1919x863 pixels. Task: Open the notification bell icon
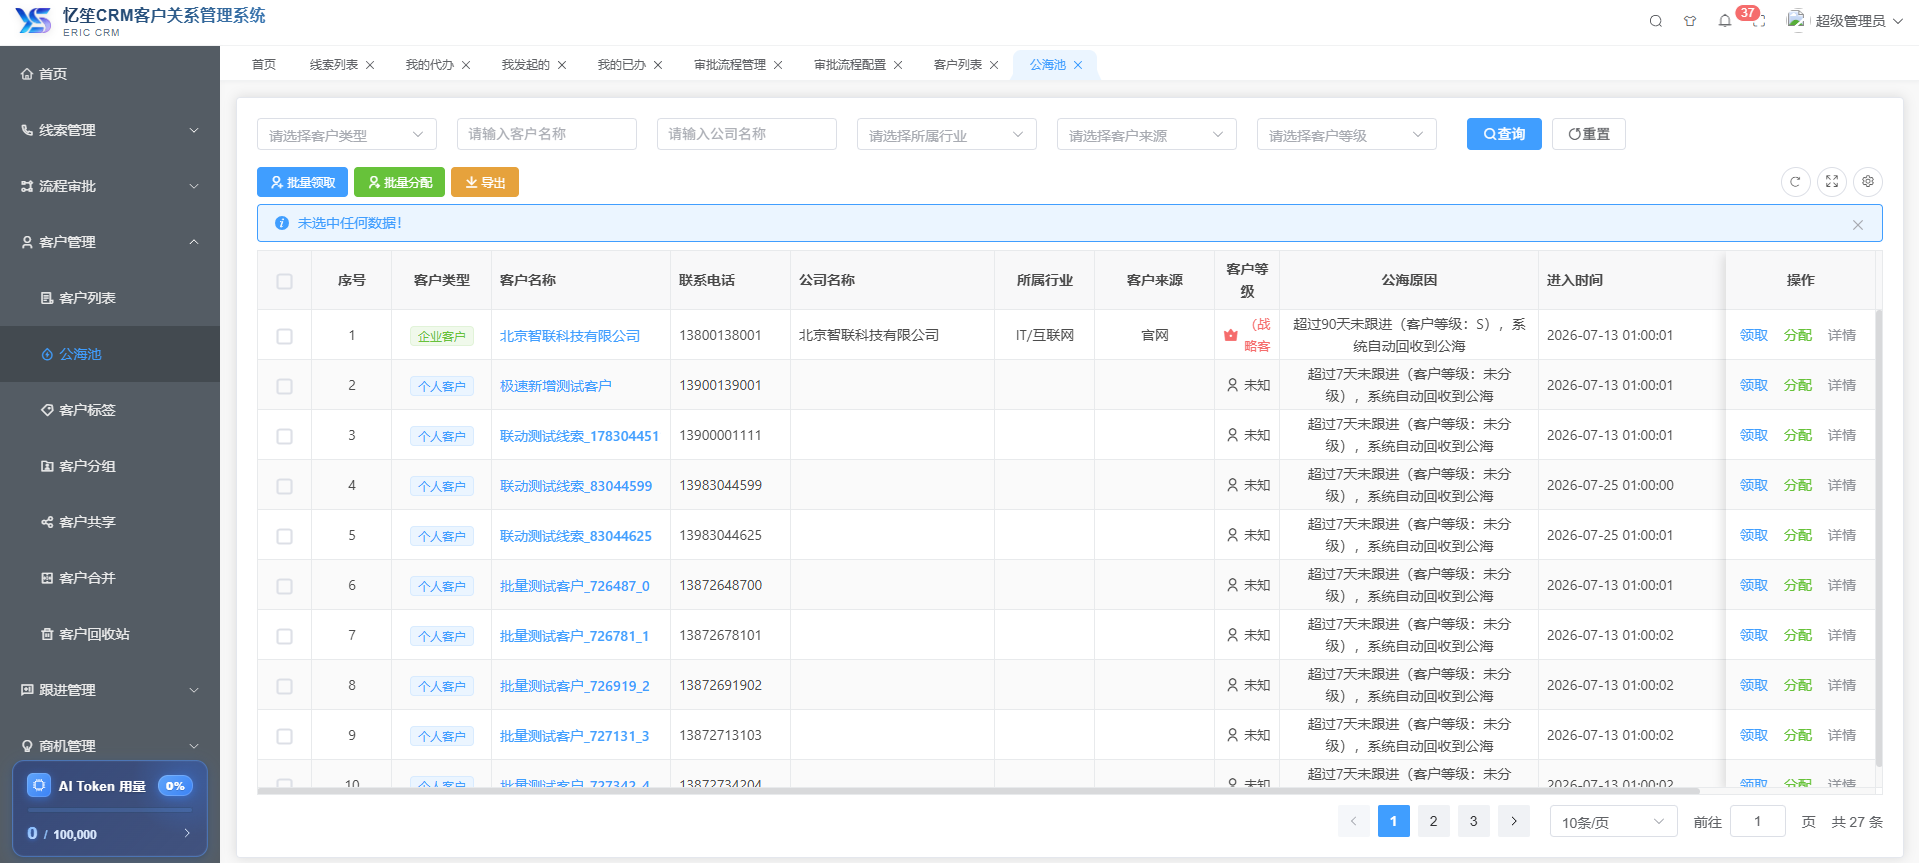click(1725, 21)
